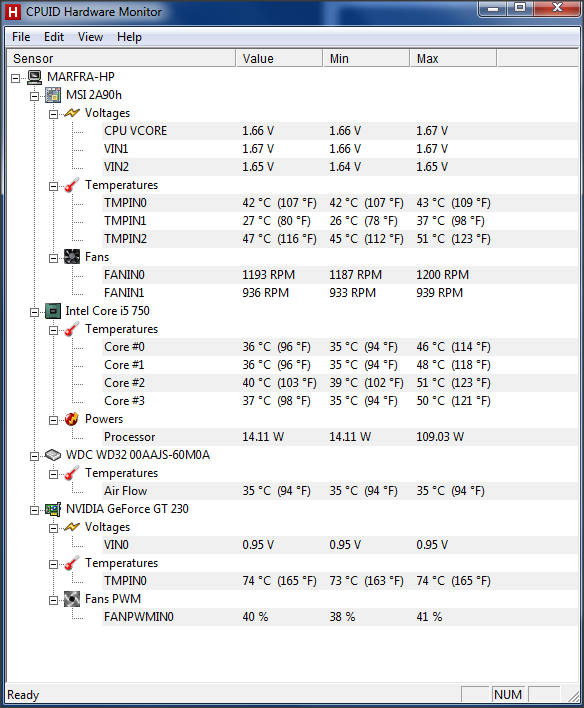Open the Help menu

click(x=129, y=37)
